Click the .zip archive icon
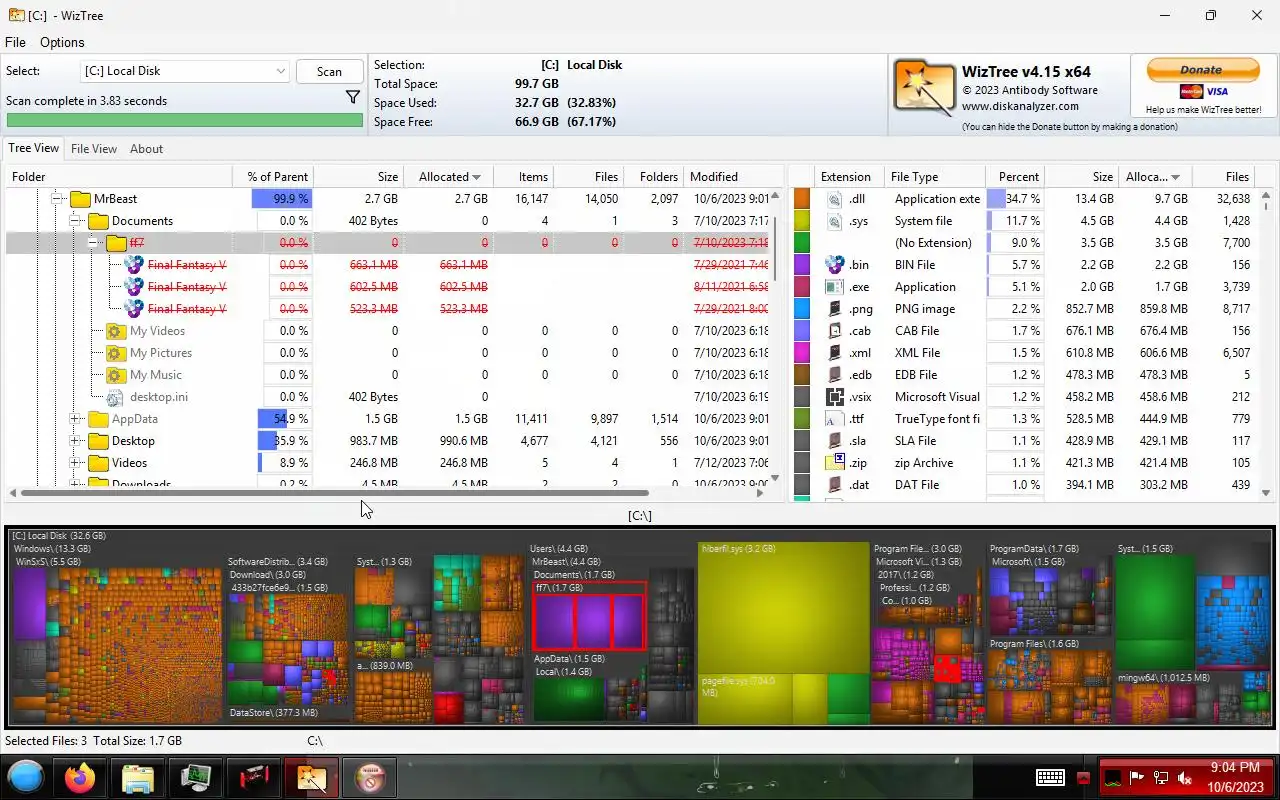Screen dimensions: 1280x800 point(835,463)
